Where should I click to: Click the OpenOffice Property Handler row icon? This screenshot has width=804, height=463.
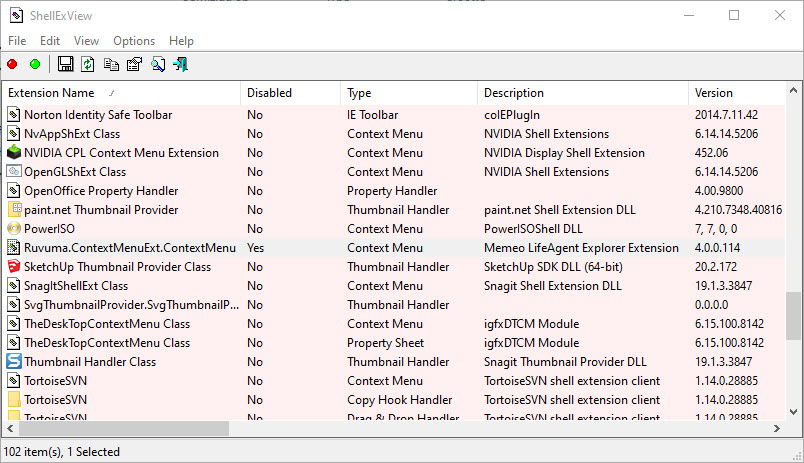[x=14, y=191]
